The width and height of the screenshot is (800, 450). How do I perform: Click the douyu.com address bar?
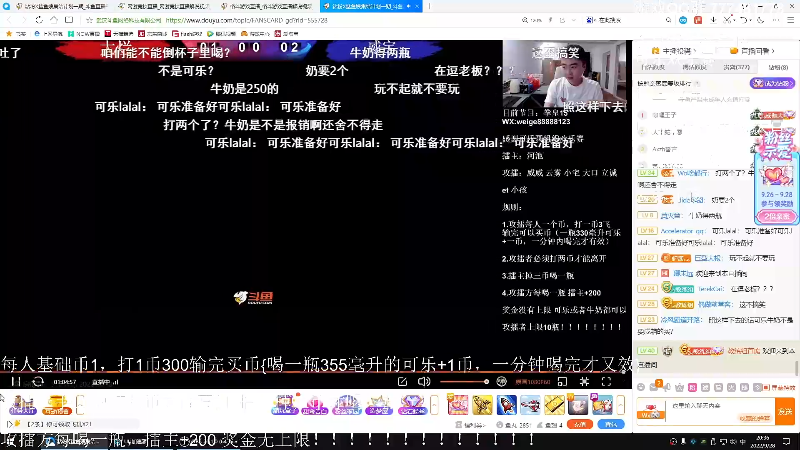click(x=246, y=20)
